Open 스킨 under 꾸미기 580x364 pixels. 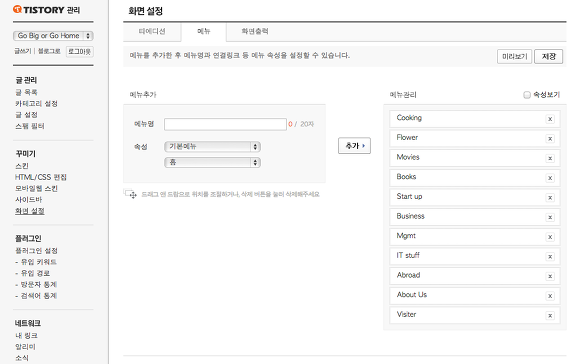pyautogui.click(x=22, y=166)
